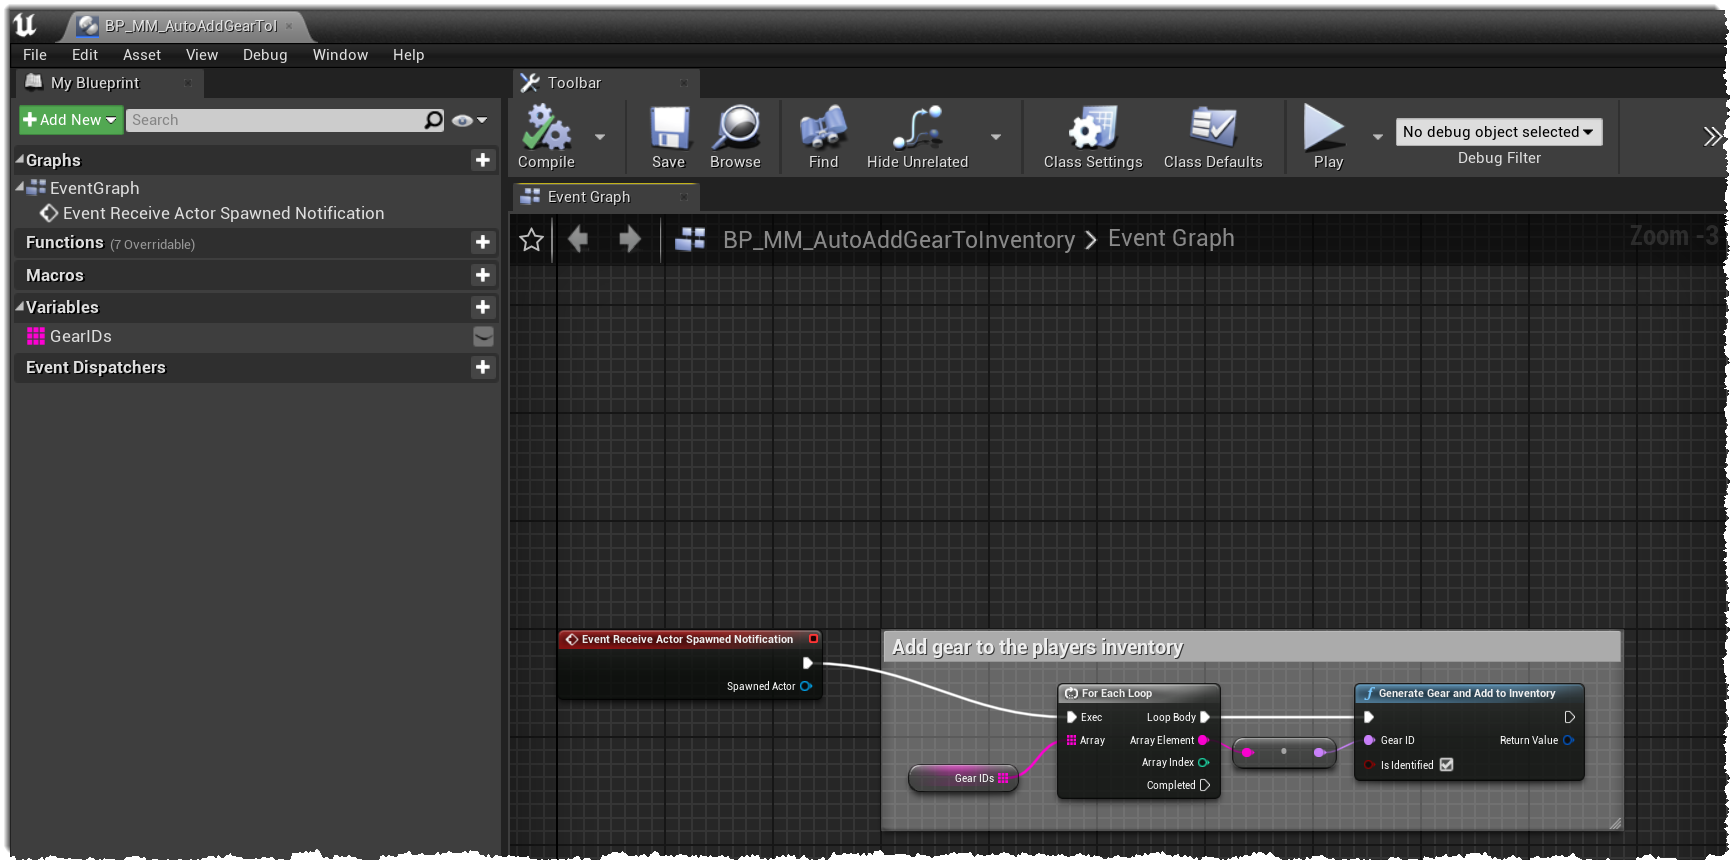Viewport: 1730px width, 860px height.
Task: Add a new variable with plus button
Action: pyautogui.click(x=483, y=307)
